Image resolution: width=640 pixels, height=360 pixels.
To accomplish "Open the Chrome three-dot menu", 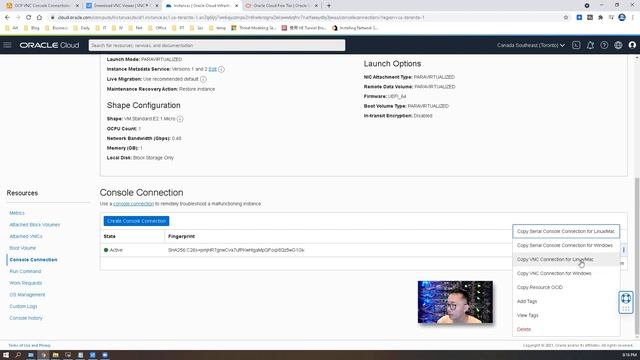I will pyautogui.click(x=633, y=18).
